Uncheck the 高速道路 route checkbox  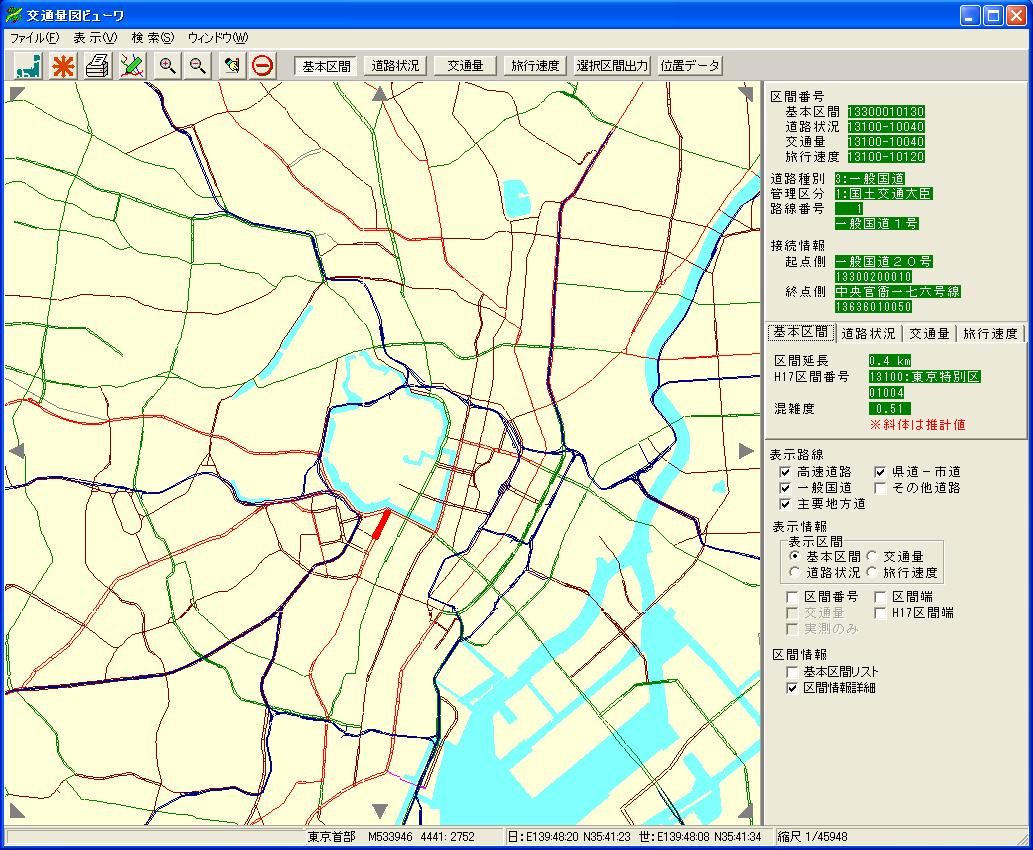pyautogui.click(x=785, y=472)
